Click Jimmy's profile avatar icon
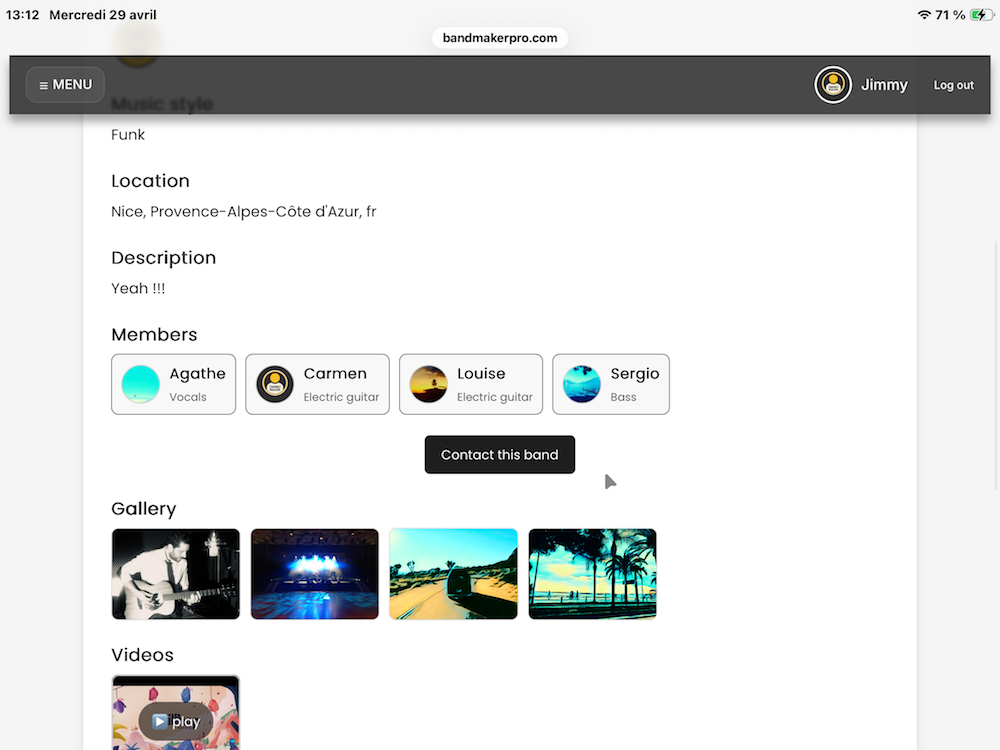 pyautogui.click(x=833, y=85)
